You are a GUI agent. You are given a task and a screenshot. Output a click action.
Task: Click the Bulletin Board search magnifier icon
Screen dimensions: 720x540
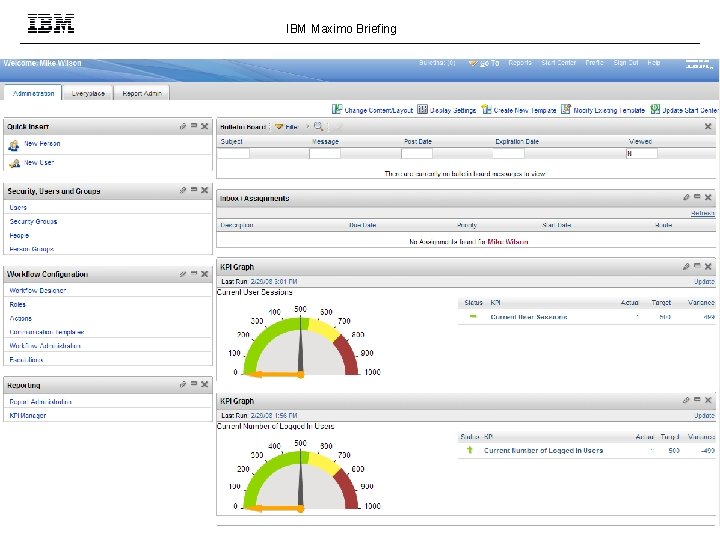click(318, 126)
